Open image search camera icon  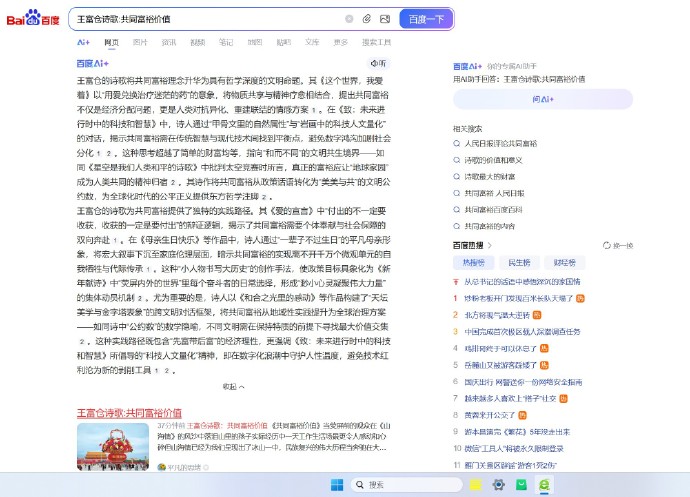(384, 19)
